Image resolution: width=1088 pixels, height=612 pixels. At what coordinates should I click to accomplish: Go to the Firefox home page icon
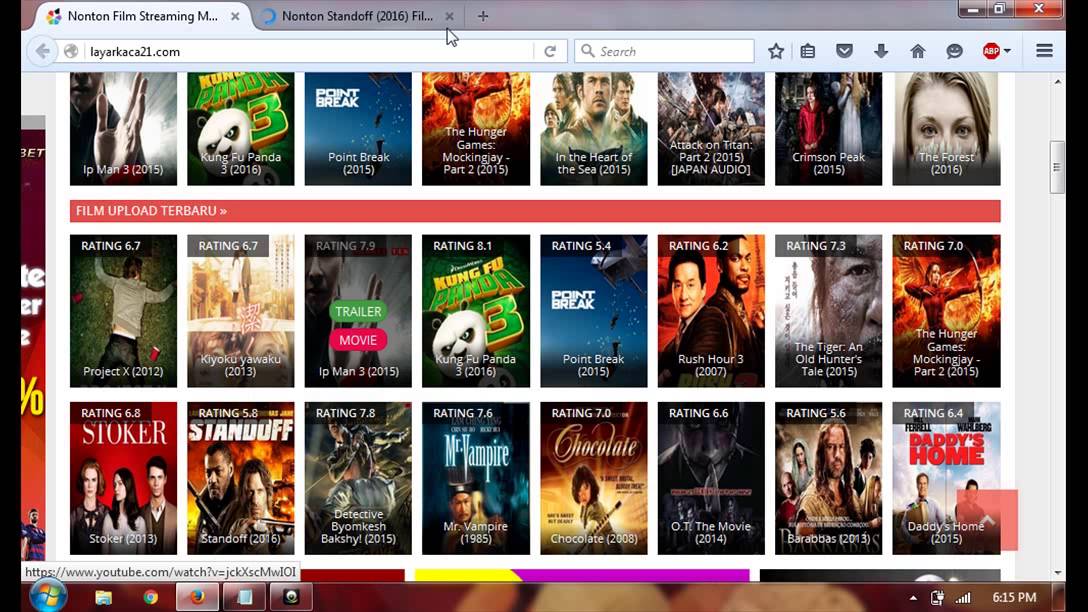(x=918, y=51)
